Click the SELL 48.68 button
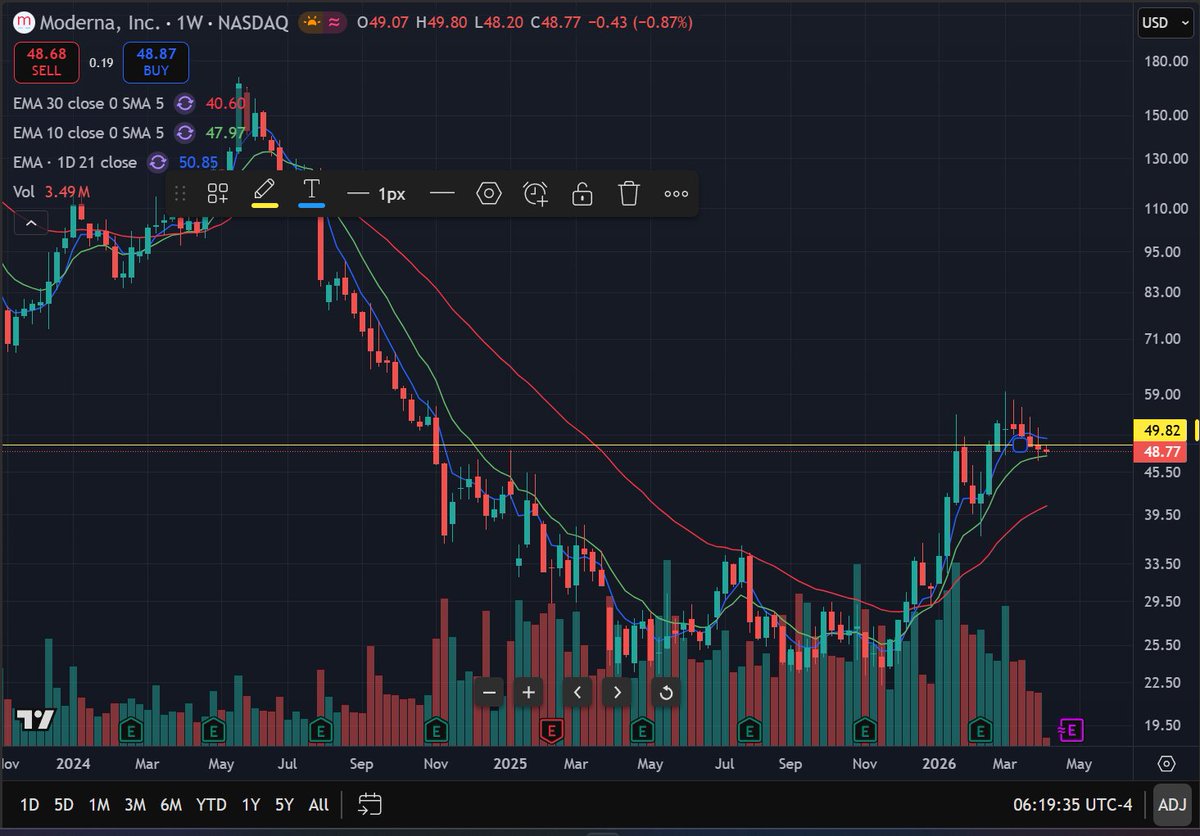Viewport: 1200px width, 836px height. (46, 62)
